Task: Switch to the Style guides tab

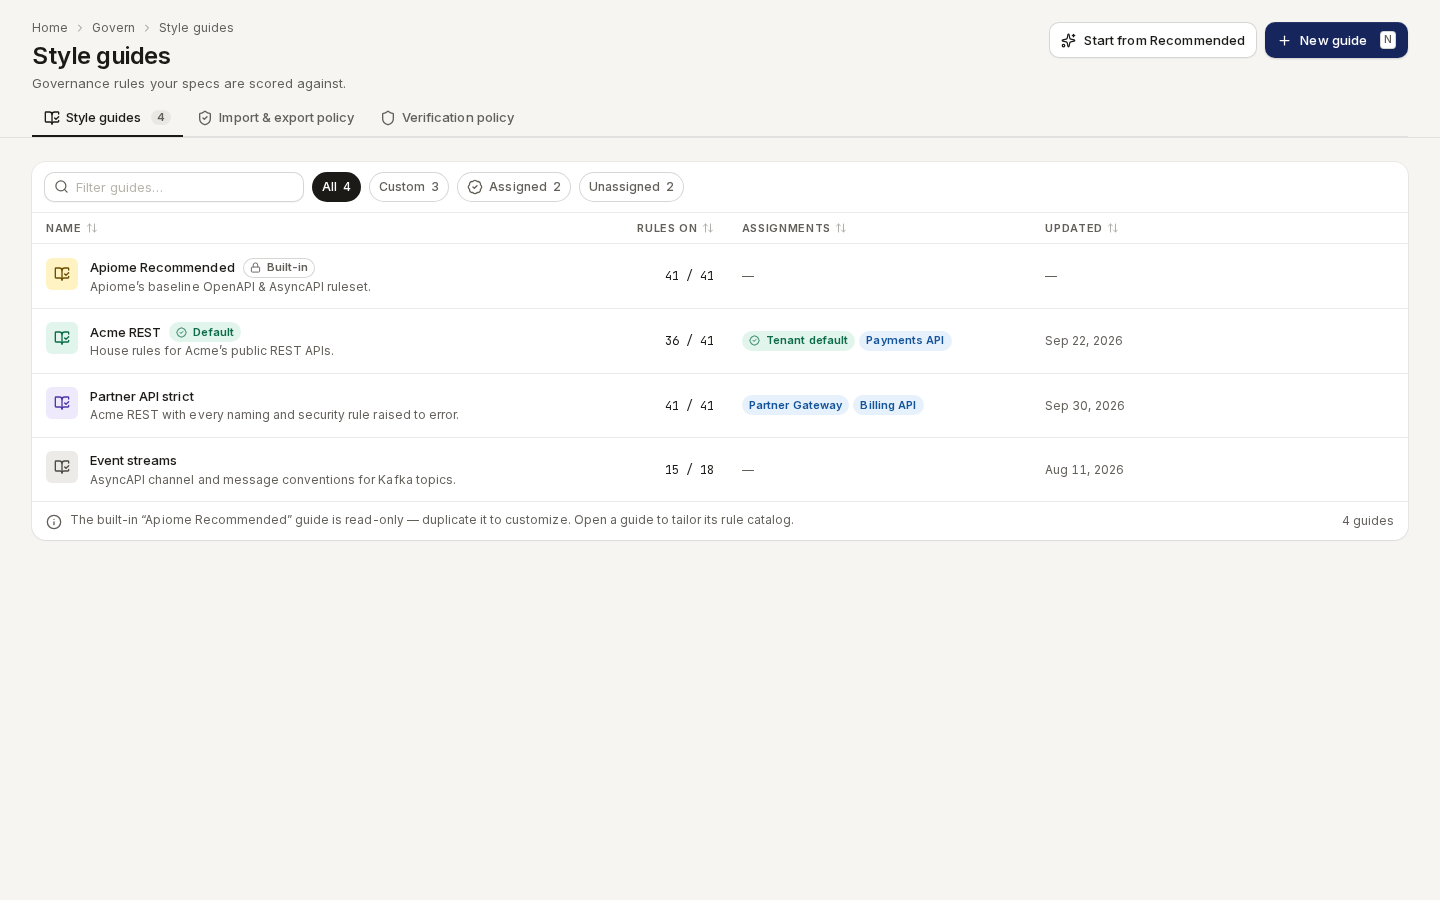Action: [107, 118]
